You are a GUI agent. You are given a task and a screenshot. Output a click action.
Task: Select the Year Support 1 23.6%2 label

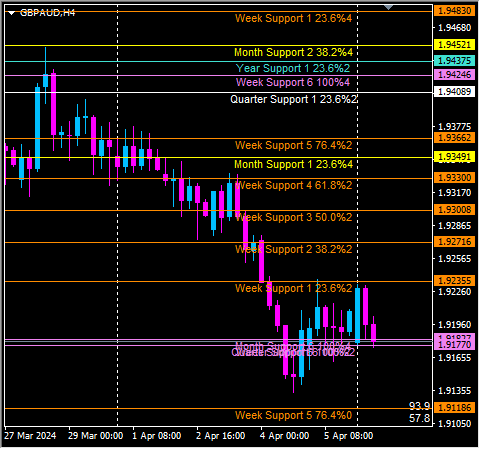click(x=293, y=68)
